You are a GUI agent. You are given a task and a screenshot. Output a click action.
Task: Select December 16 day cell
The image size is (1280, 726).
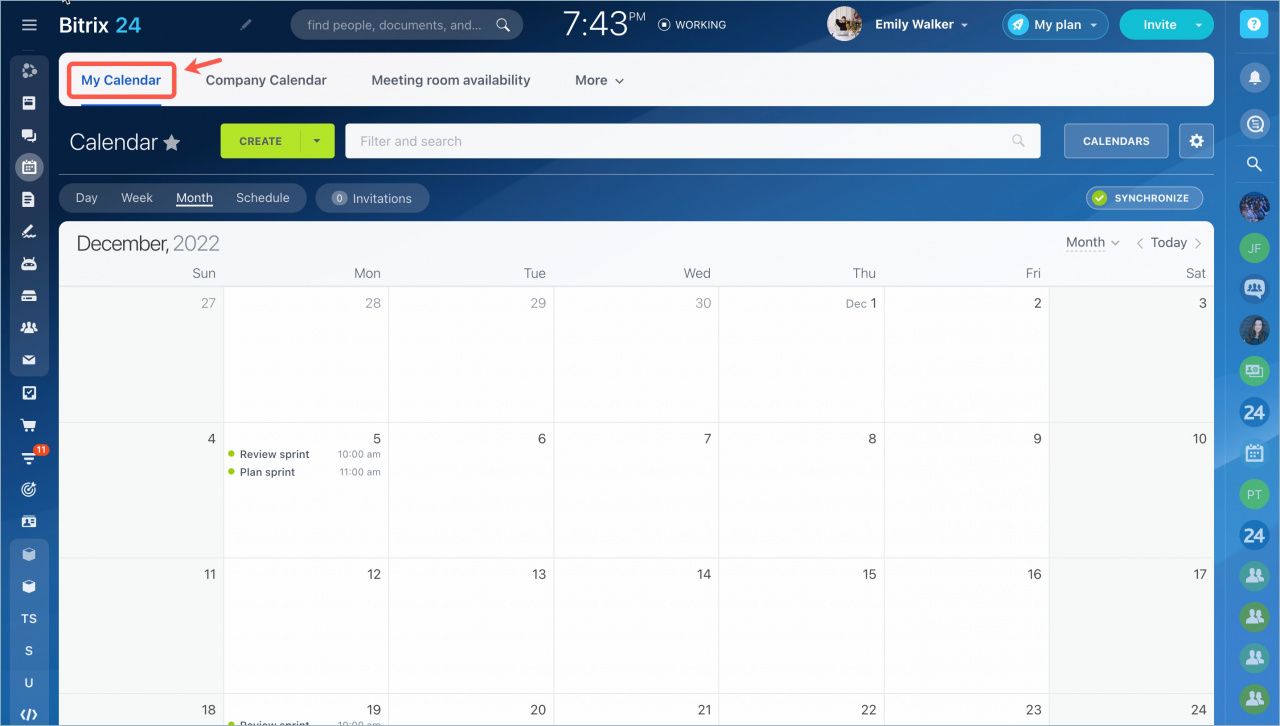pos(966,626)
